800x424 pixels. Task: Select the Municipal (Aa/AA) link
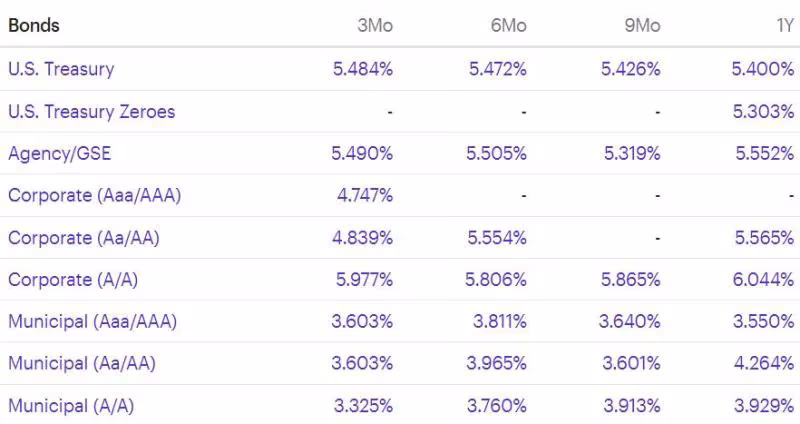[x=82, y=363]
